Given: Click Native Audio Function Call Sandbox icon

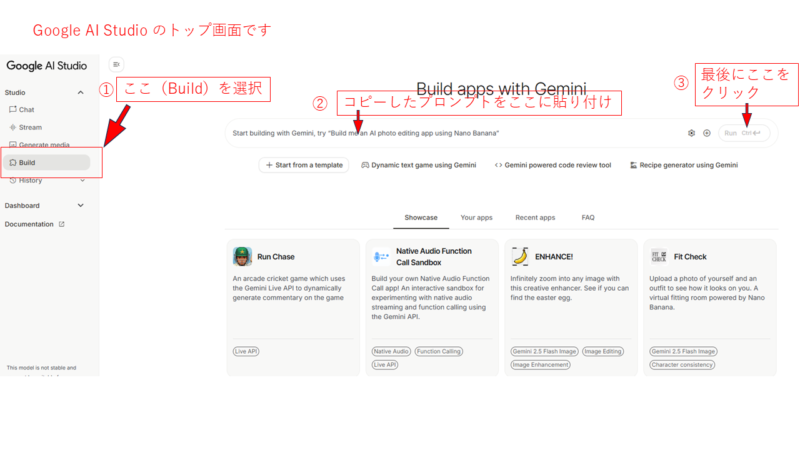Looking at the screenshot, I should pos(381,256).
